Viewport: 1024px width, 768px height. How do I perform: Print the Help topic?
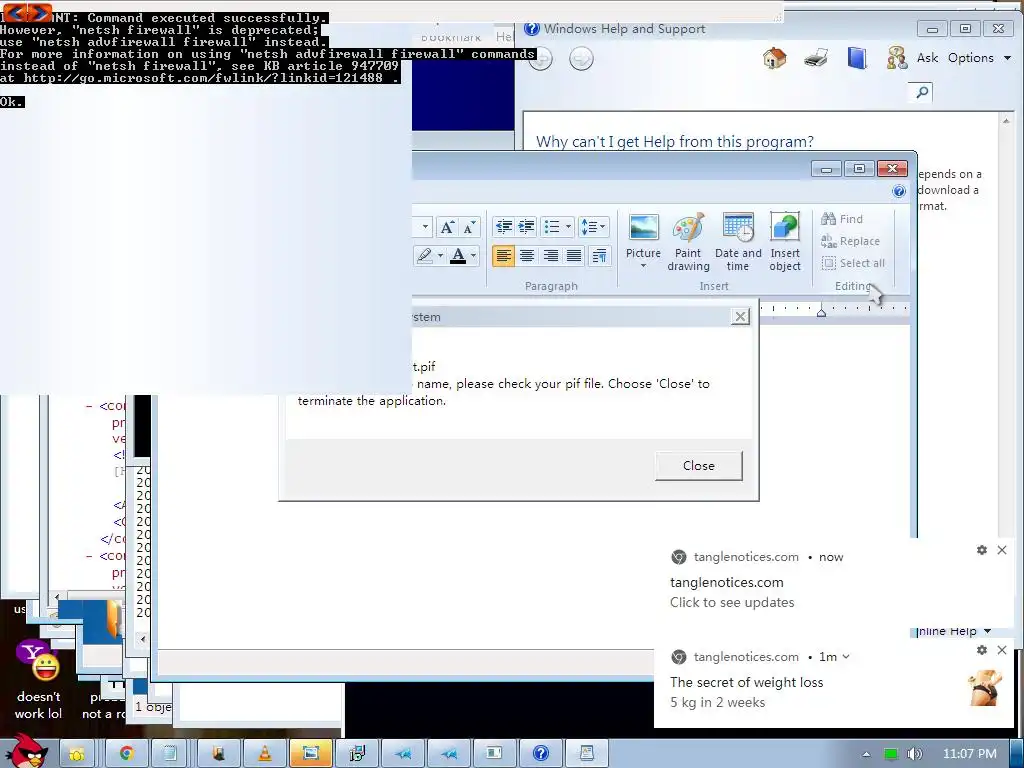pyautogui.click(x=816, y=58)
